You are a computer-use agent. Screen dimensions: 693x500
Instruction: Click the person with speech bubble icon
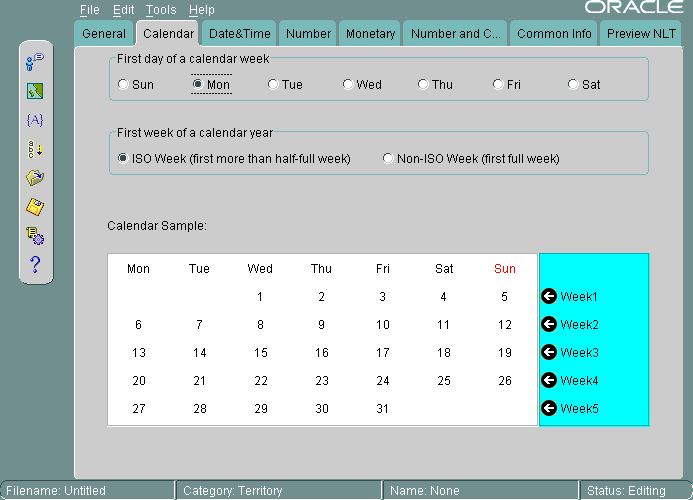35,62
